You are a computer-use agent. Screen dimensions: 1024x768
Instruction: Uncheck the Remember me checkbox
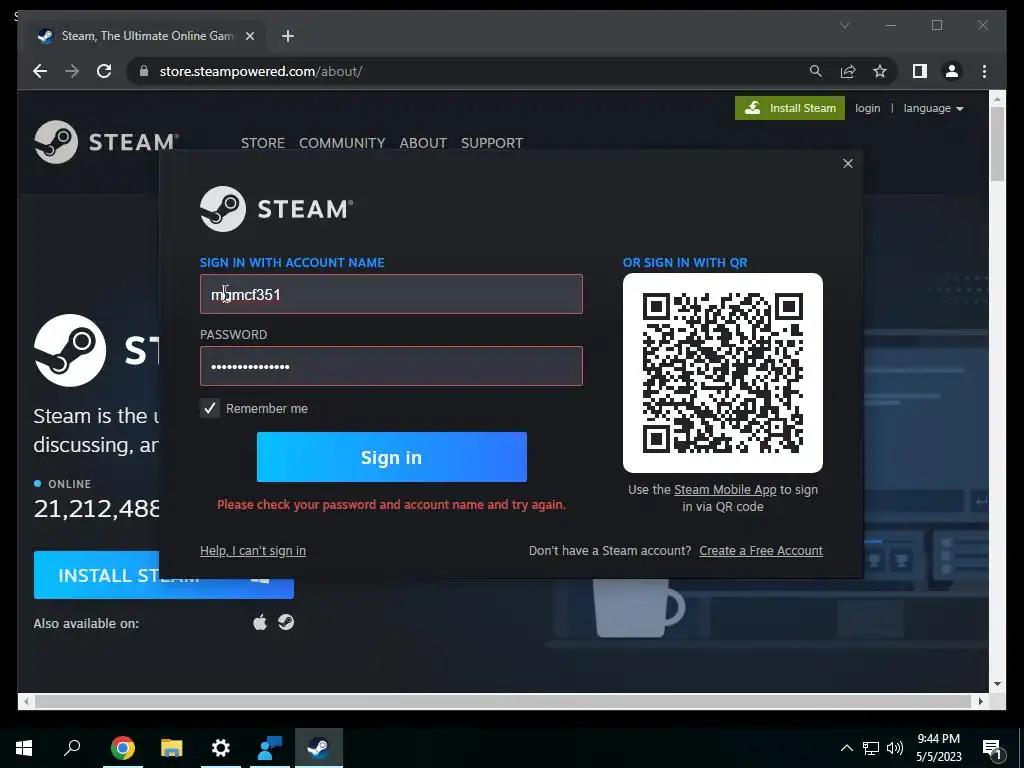[210, 408]
